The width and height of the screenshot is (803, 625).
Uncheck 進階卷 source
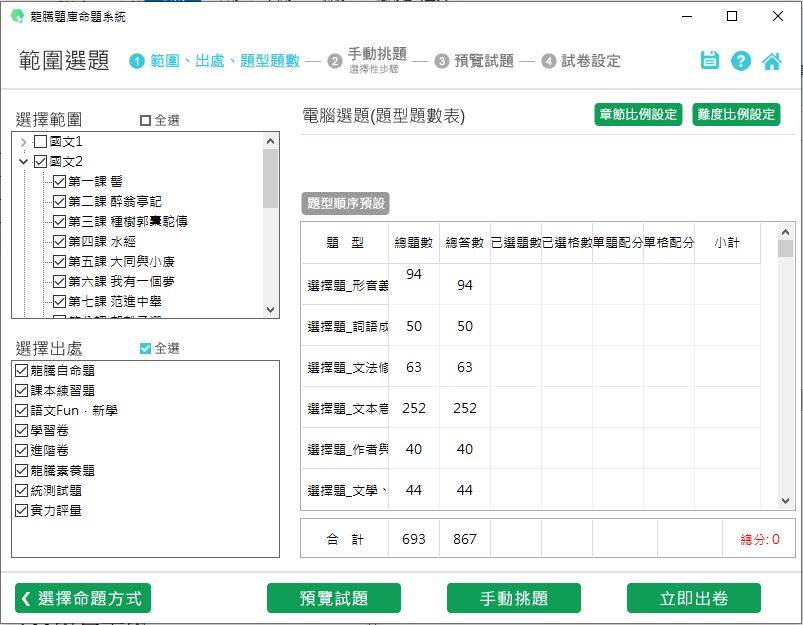coord(22,450)
